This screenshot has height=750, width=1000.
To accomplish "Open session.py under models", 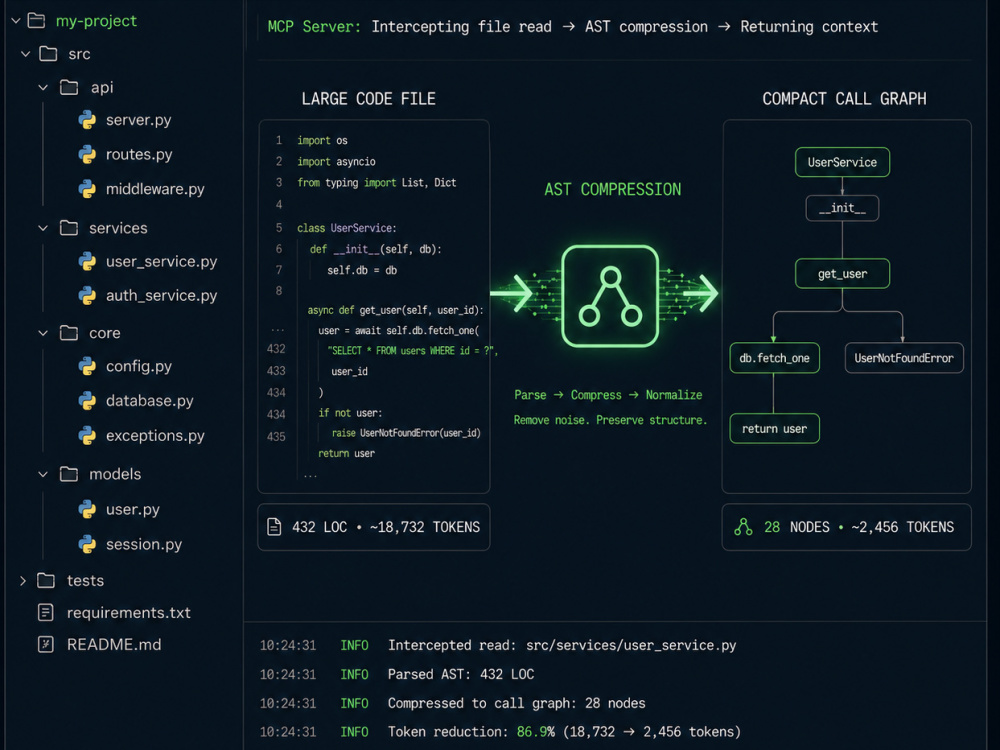I will (143, 544).
